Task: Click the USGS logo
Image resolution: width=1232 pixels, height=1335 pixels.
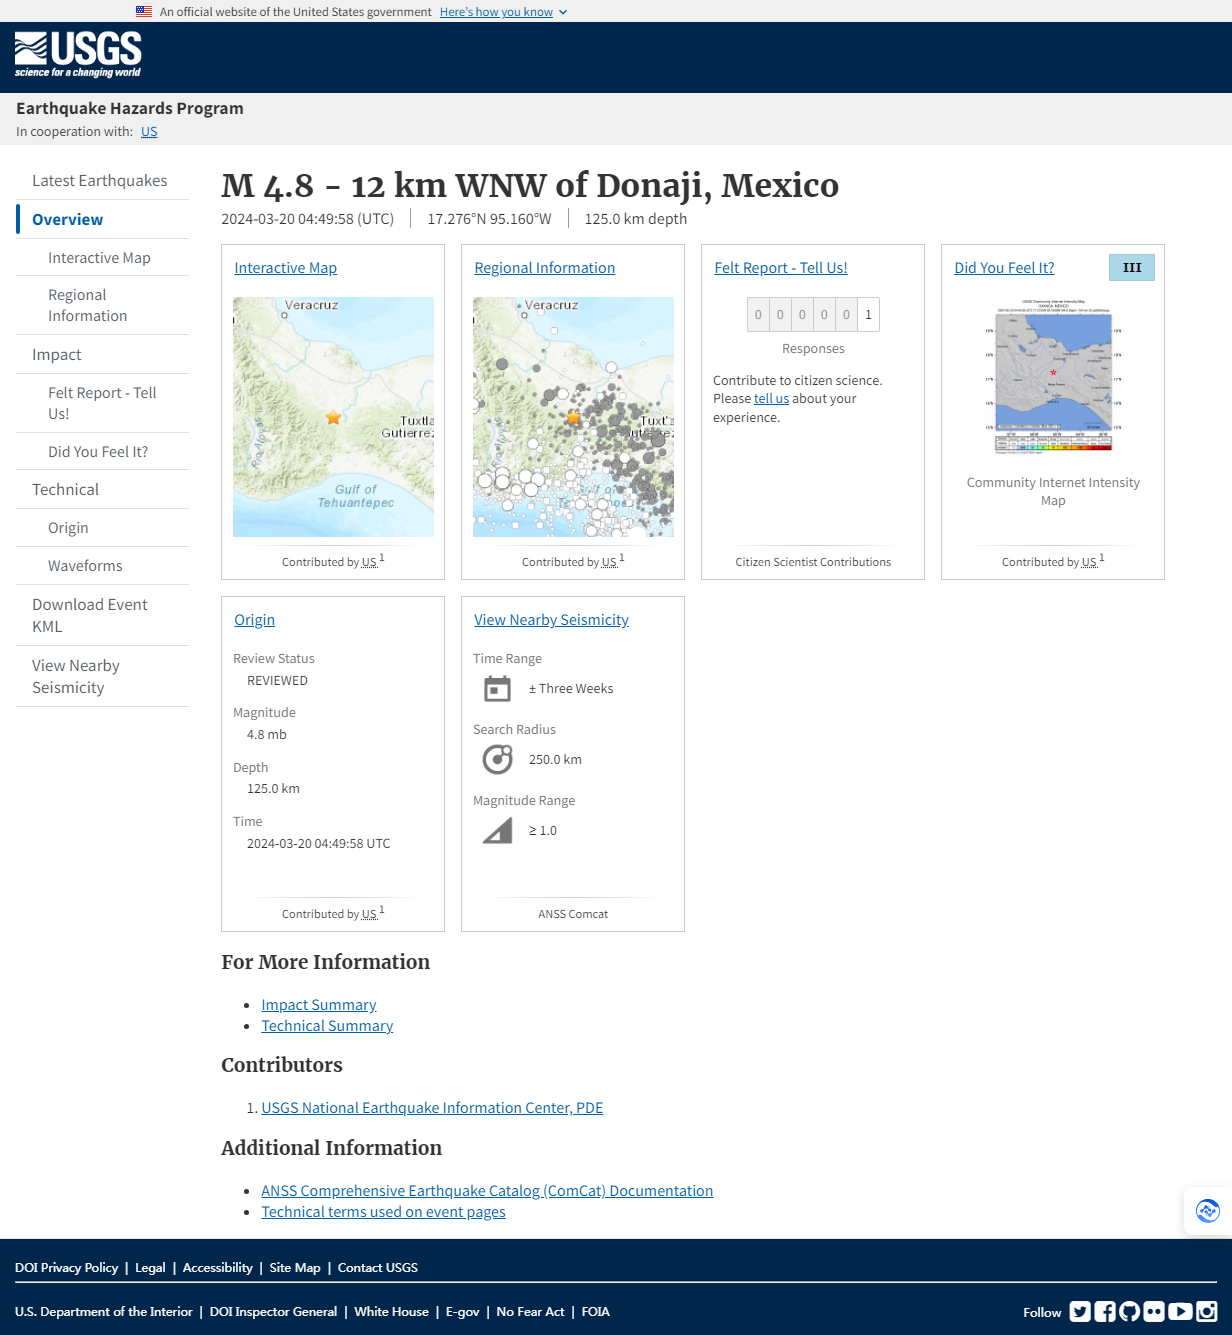Action: click(78, 55)
